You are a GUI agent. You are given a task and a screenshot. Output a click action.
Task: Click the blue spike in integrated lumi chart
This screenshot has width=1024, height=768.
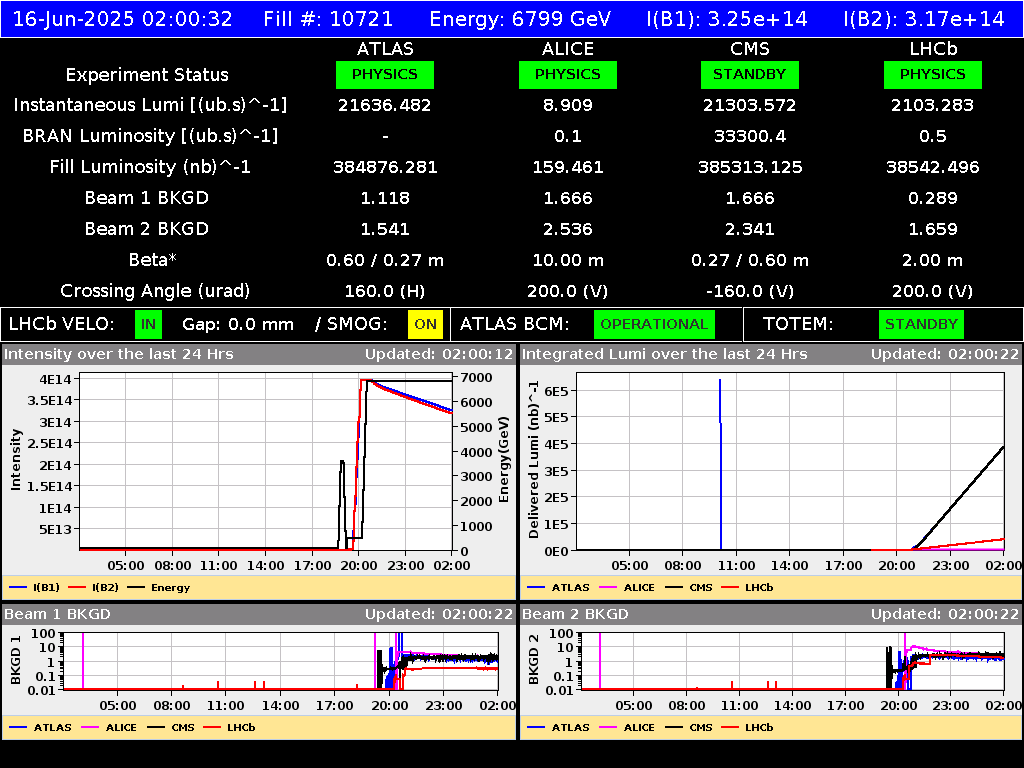pos(720,464)
